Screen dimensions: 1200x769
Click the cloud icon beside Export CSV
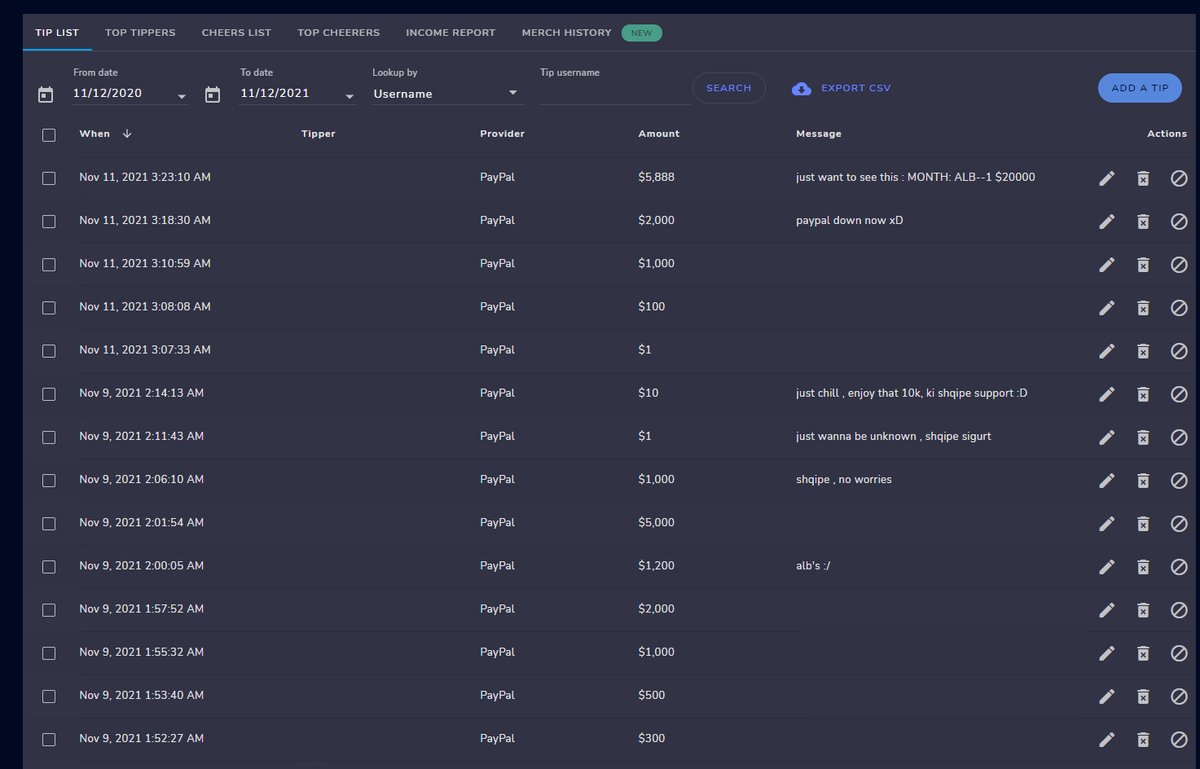click(x=801, y=88)
